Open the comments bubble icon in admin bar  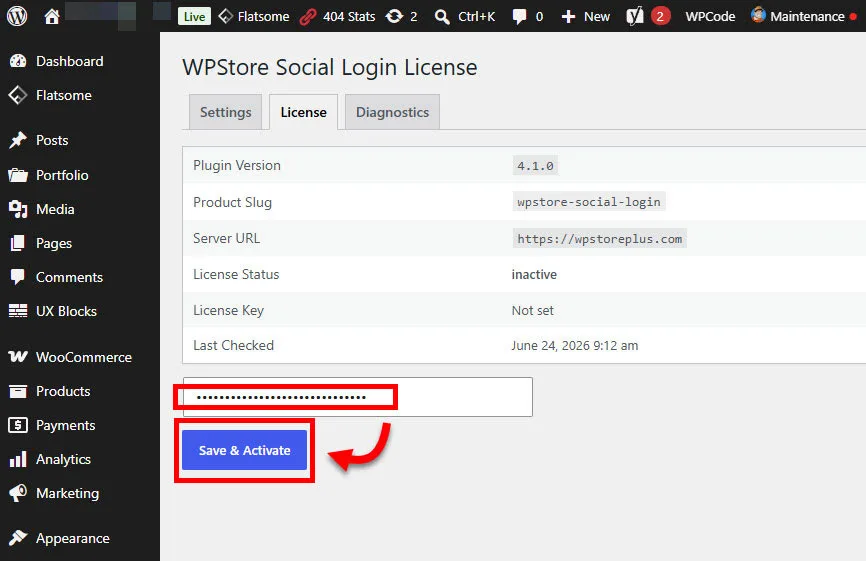[519, 17]
